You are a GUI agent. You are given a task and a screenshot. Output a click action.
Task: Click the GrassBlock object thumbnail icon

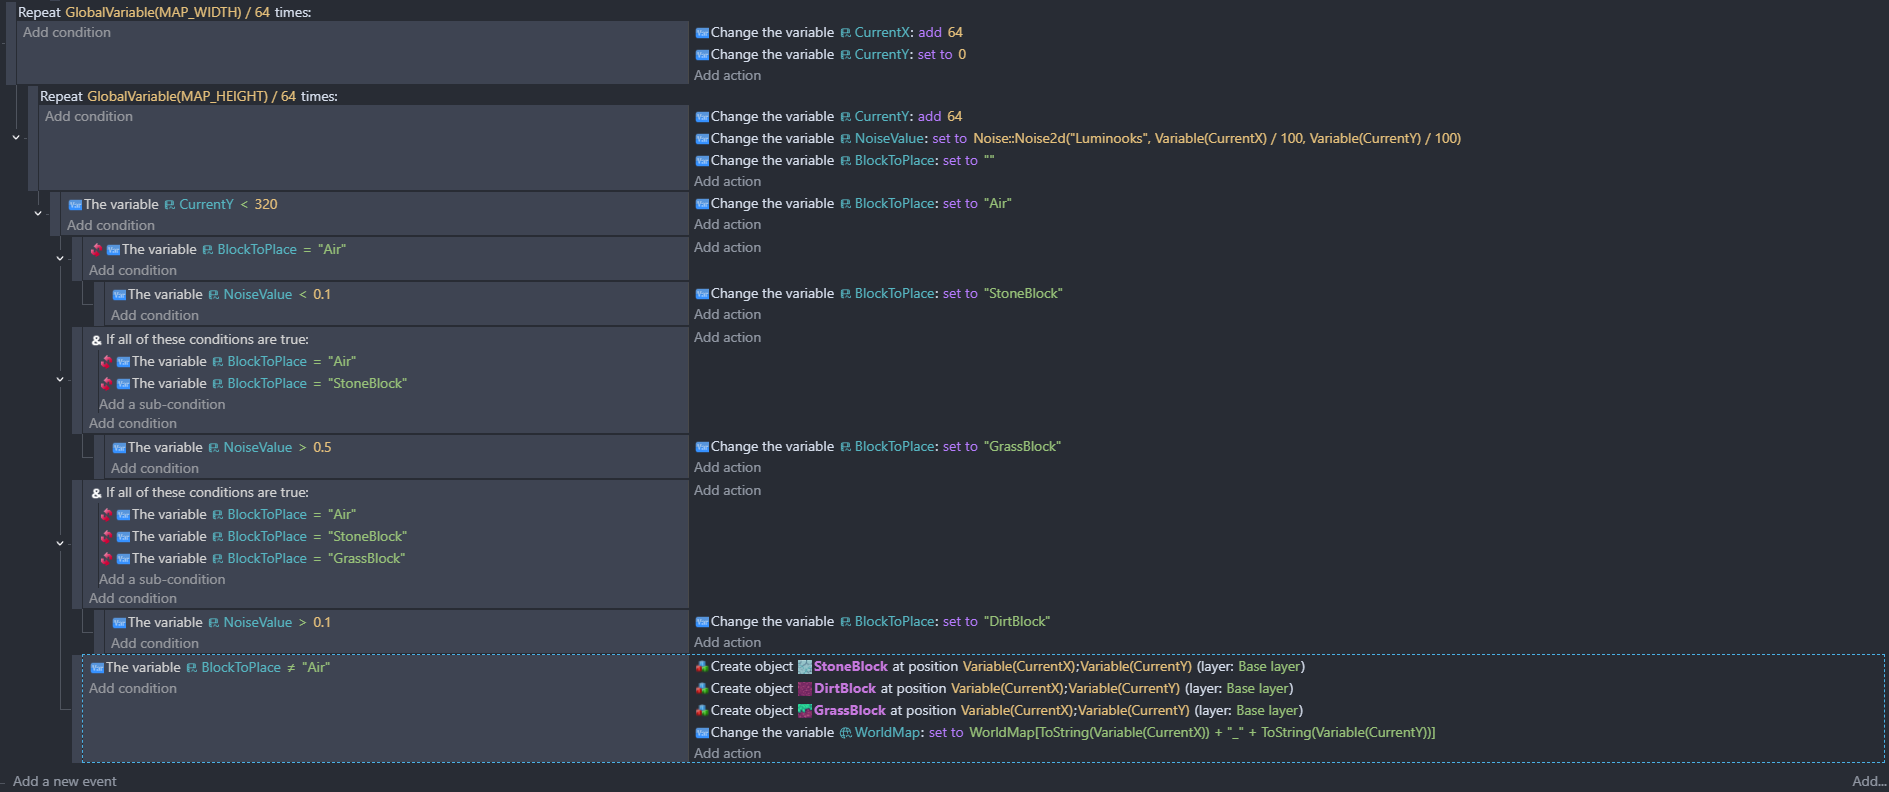[x=804, y=711]
